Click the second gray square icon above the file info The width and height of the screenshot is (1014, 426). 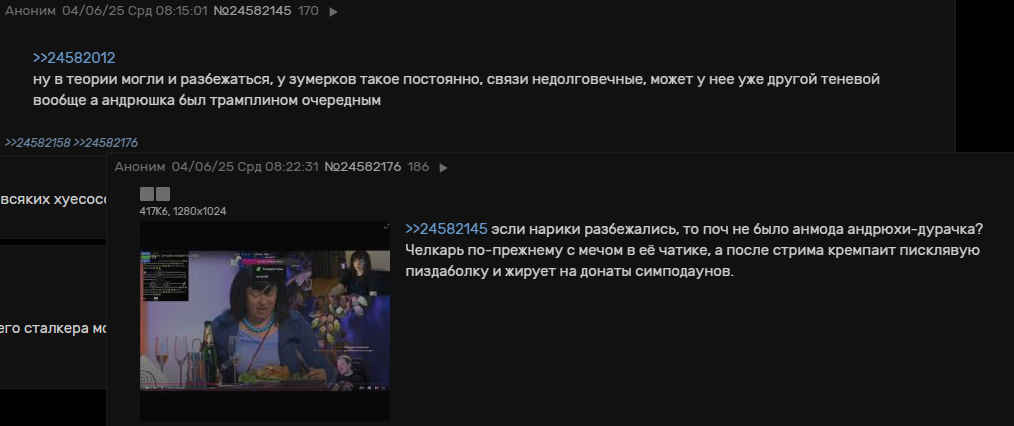click(x=163, y=194)
